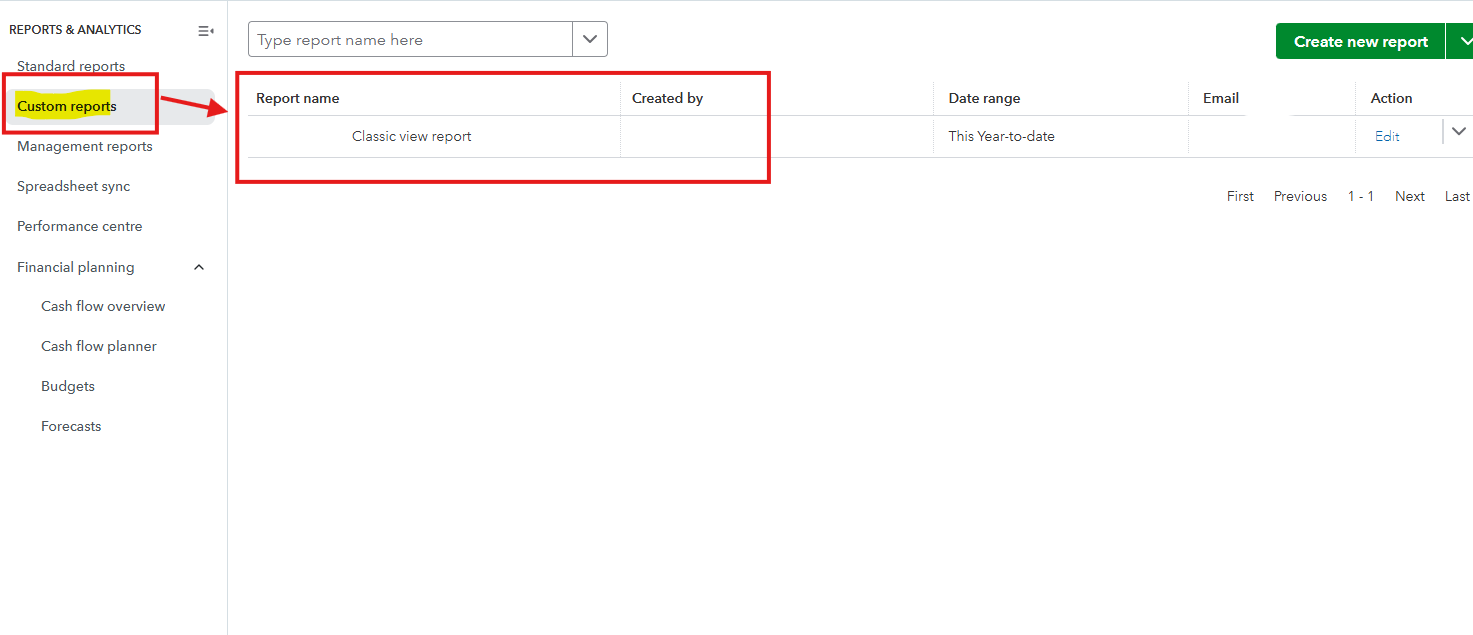This screenshot has width=1473, height=635.
Task: Open Custom reports section
Action: 67,106
